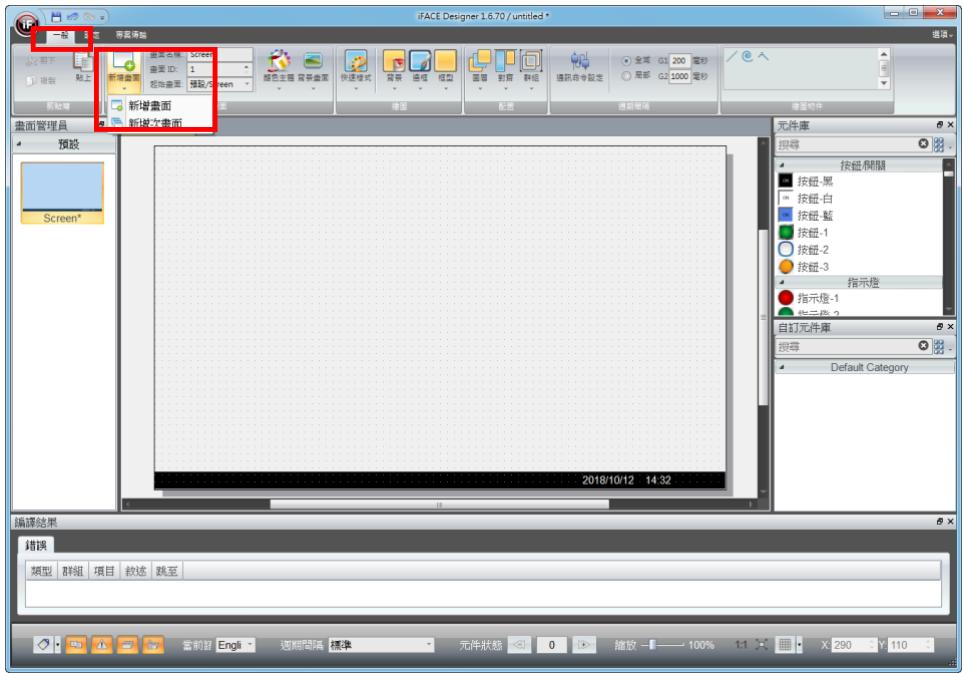Toggle the grid display icon in status bar
Screen dimensions: 964x673
[x=785, y=644]
